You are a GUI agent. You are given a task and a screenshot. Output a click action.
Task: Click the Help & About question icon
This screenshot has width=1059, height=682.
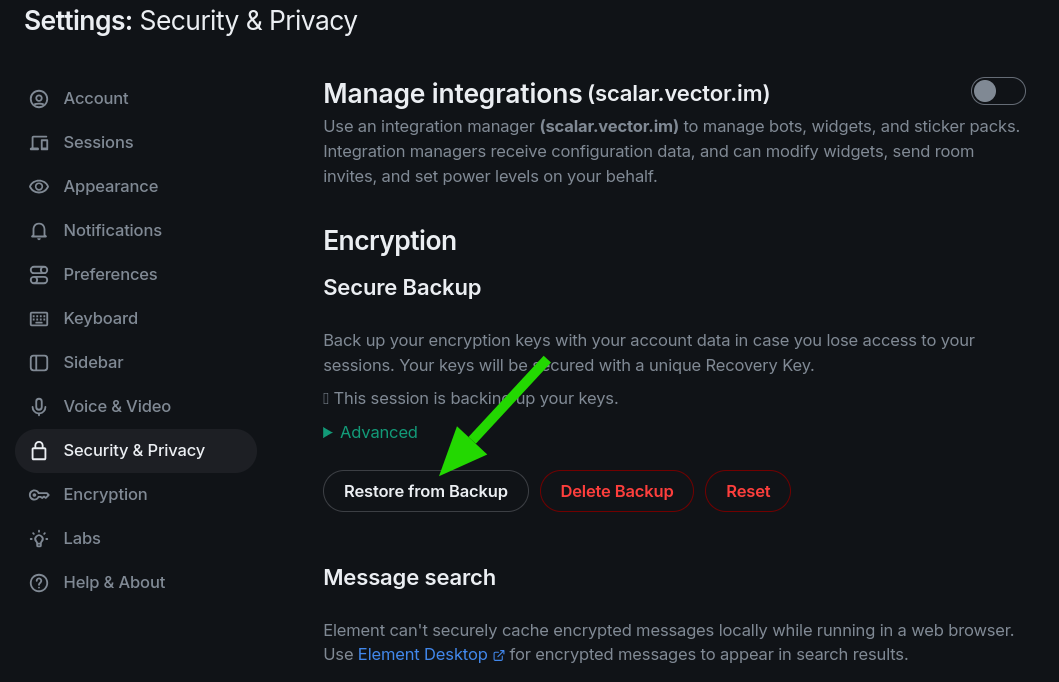[39, 583]
